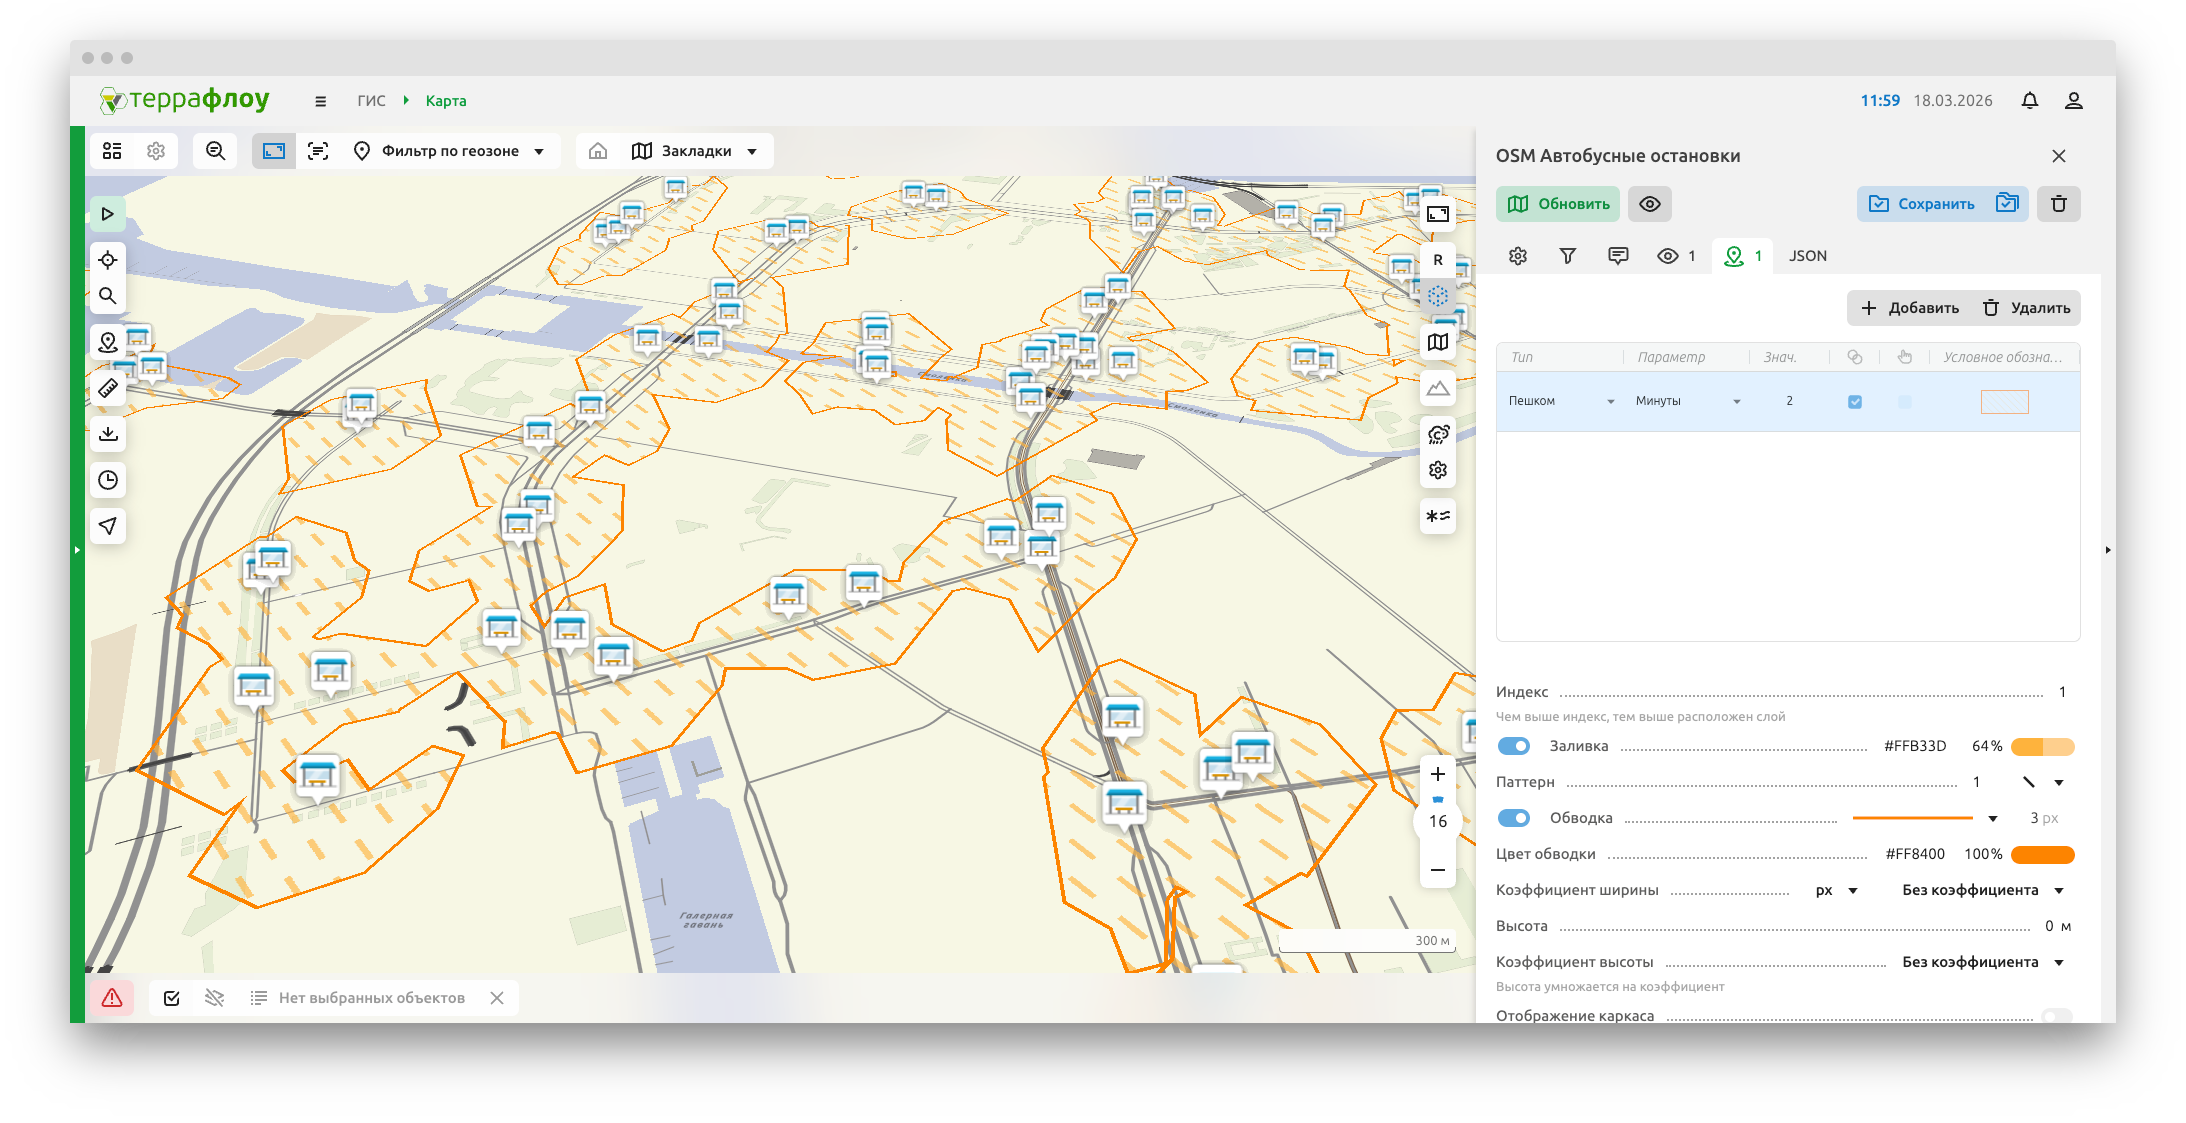Click the save-as folder icon next to Сохранить

coord(2007,203)
